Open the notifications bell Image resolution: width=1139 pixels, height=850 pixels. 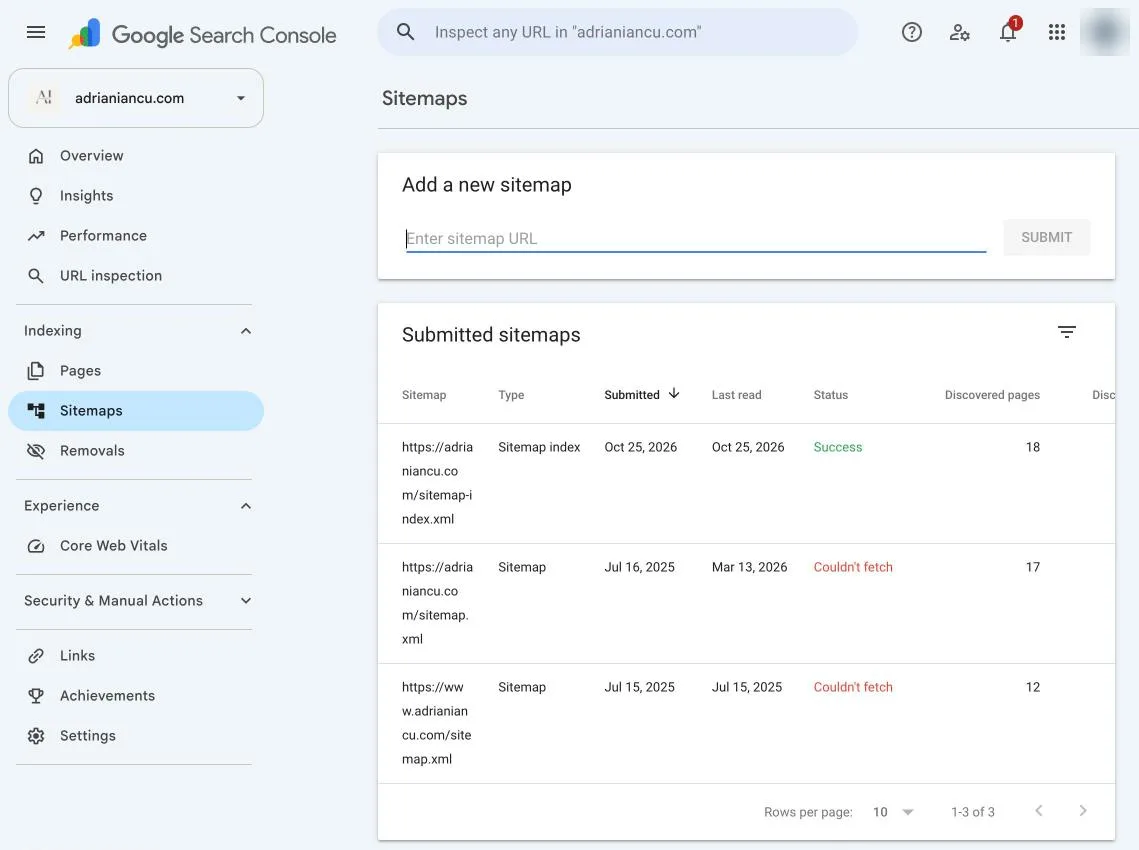tap(1008, 31)
